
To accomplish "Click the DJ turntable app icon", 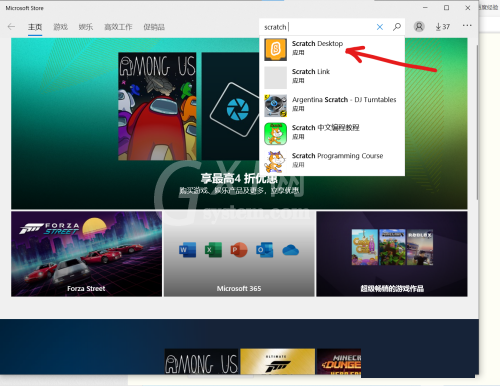I will click(x=275, y=106).
